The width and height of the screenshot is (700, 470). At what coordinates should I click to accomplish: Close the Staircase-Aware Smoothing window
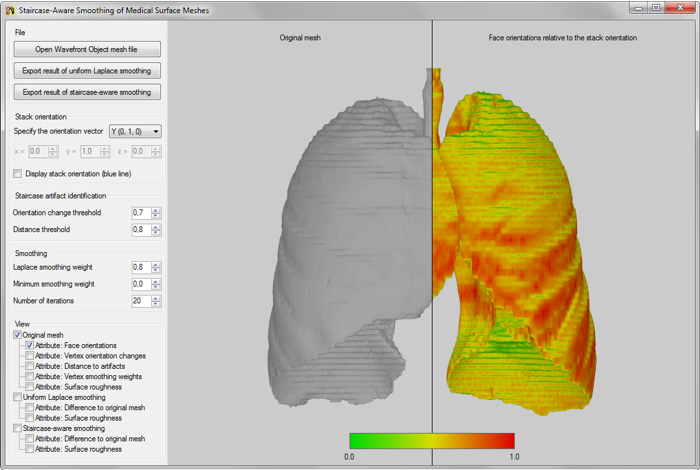coord(680,8)
